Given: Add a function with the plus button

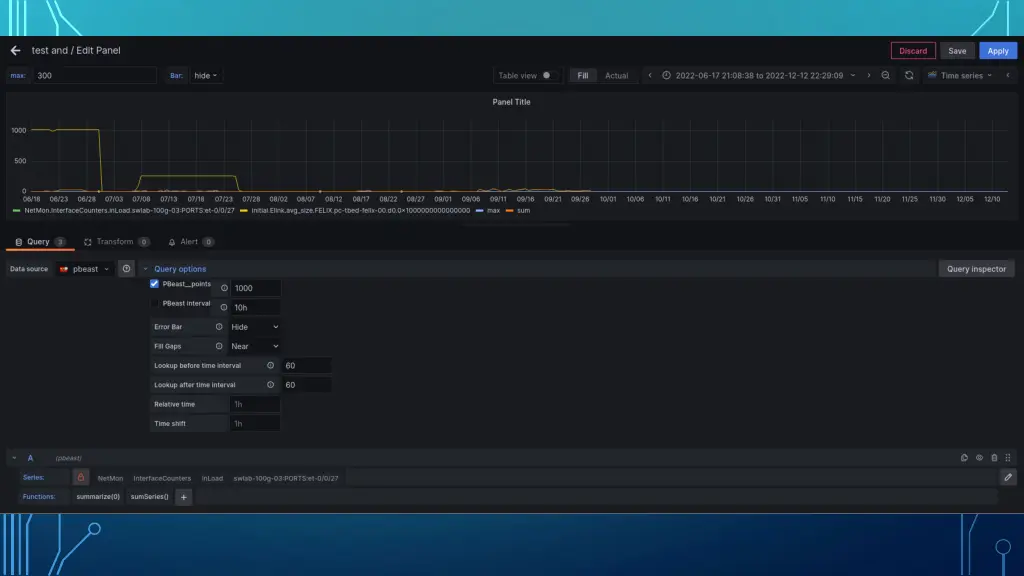Looking at the screenshot, I should [x=184, y=497].
